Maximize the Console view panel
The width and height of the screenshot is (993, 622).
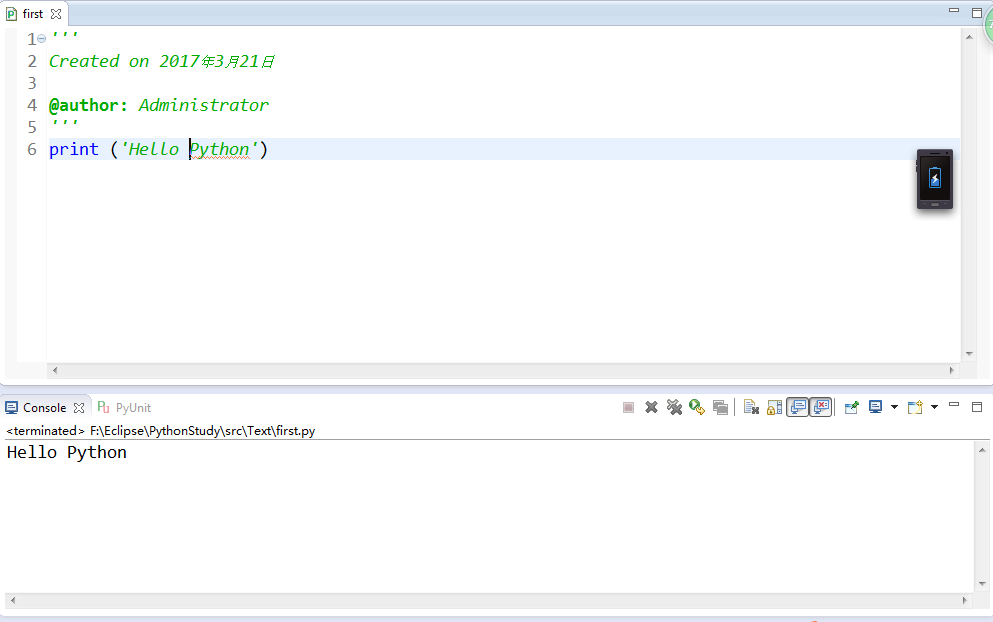pyautogui.click(x=977, y=407)
